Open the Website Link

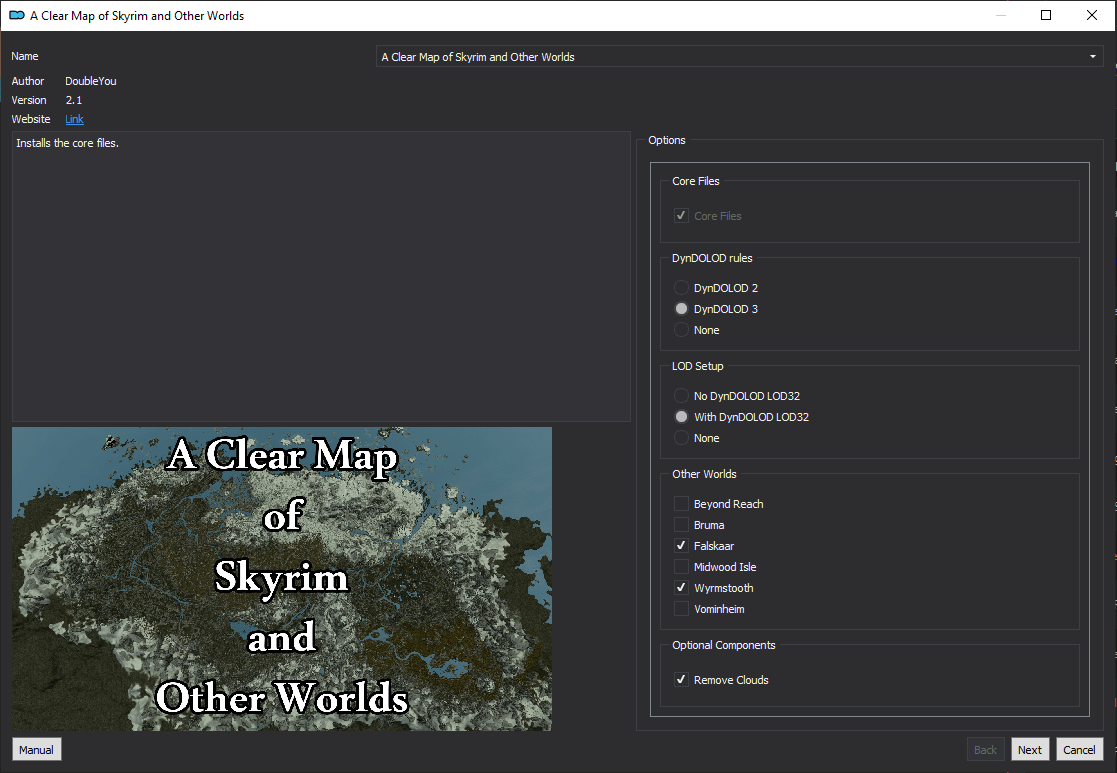74,119
